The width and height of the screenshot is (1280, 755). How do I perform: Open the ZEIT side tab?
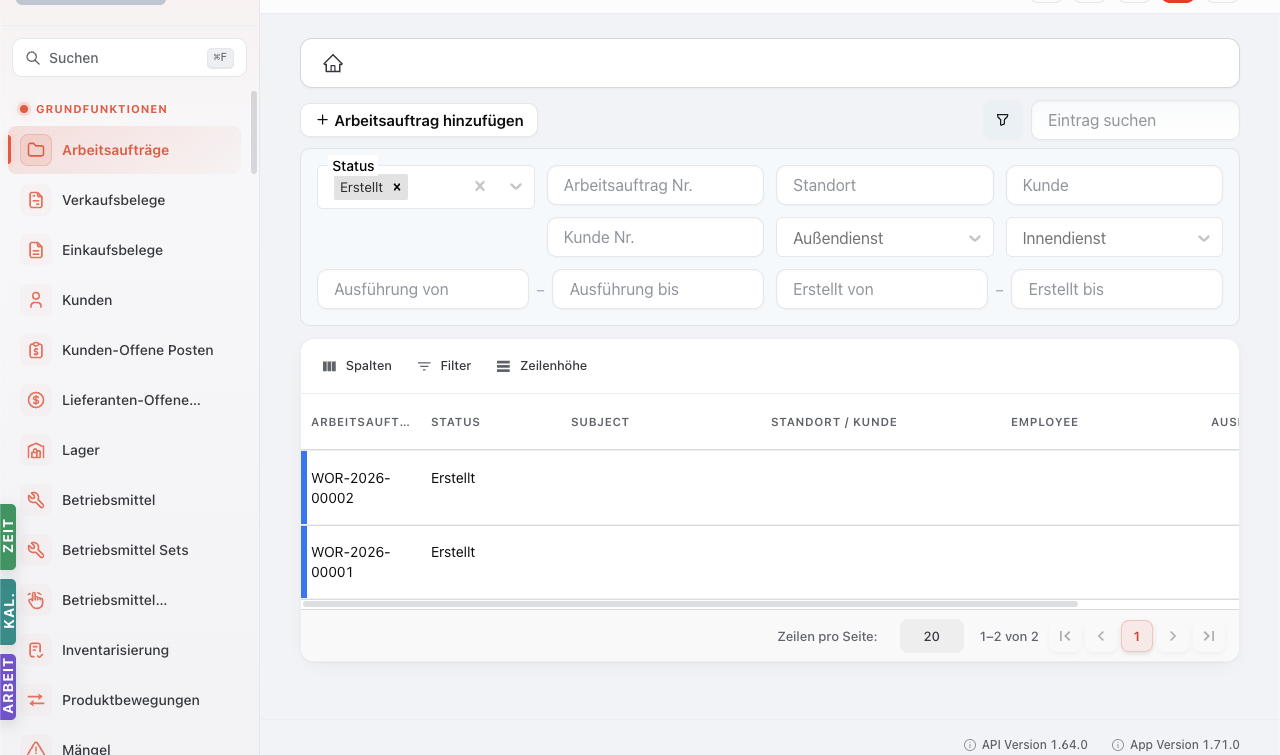tap(8, 537)
